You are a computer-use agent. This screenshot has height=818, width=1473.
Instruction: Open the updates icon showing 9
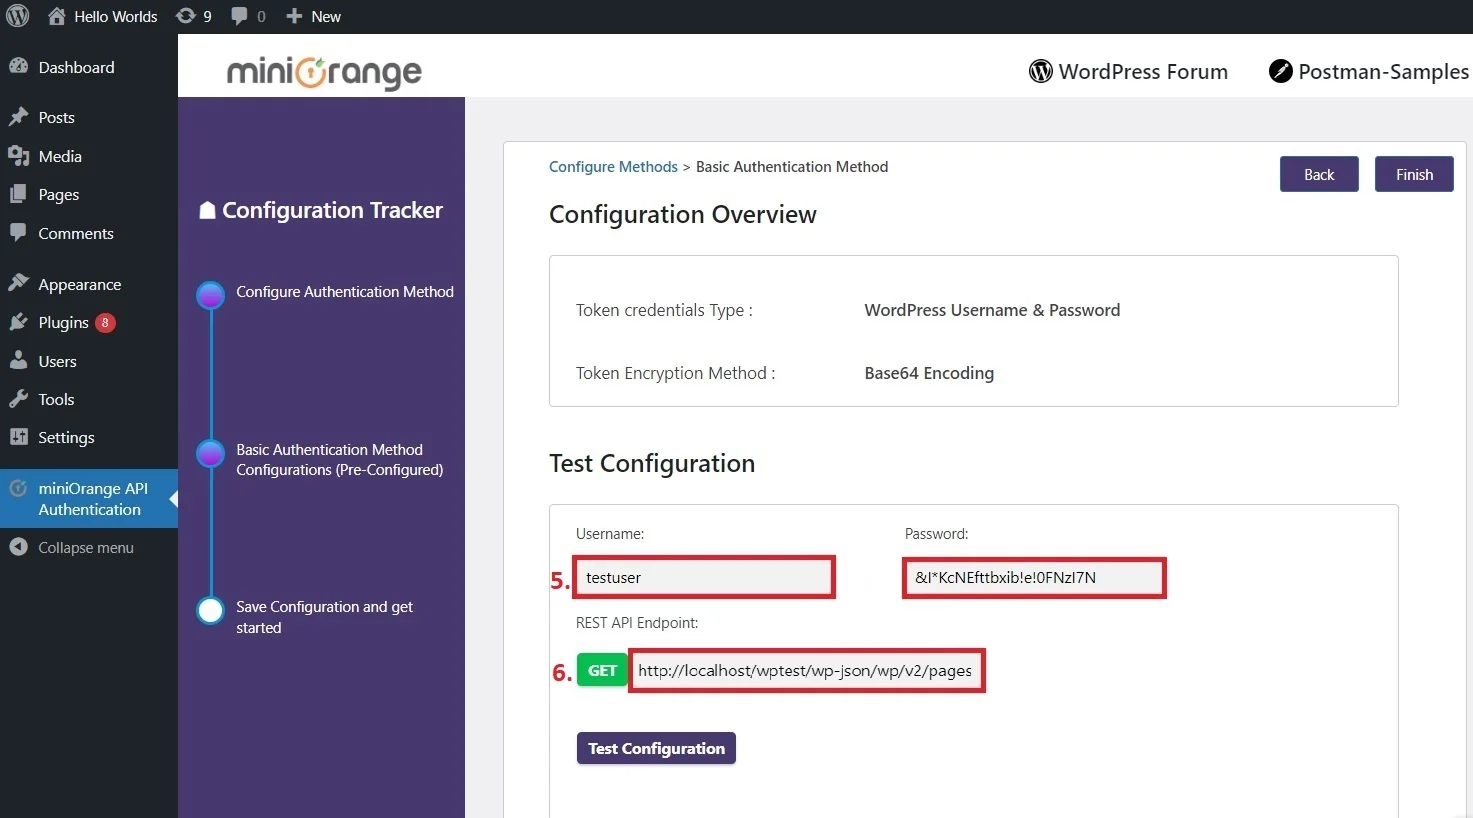pos(185,16)
